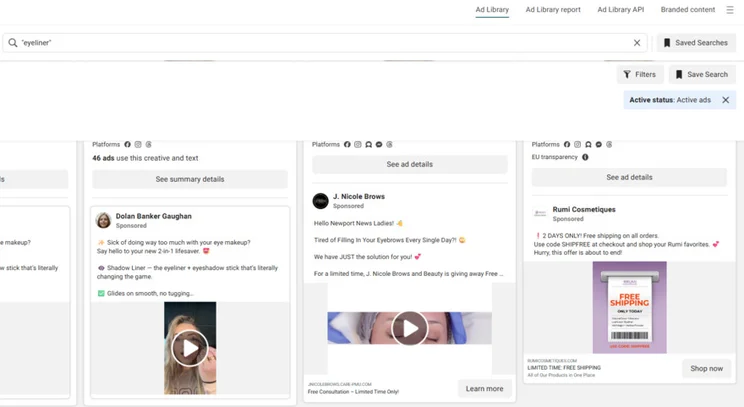This screenshot has width=744, height=407.
Task: Click Threads platform icon above J. Nicole Brows ad
Action: [389, 144]
